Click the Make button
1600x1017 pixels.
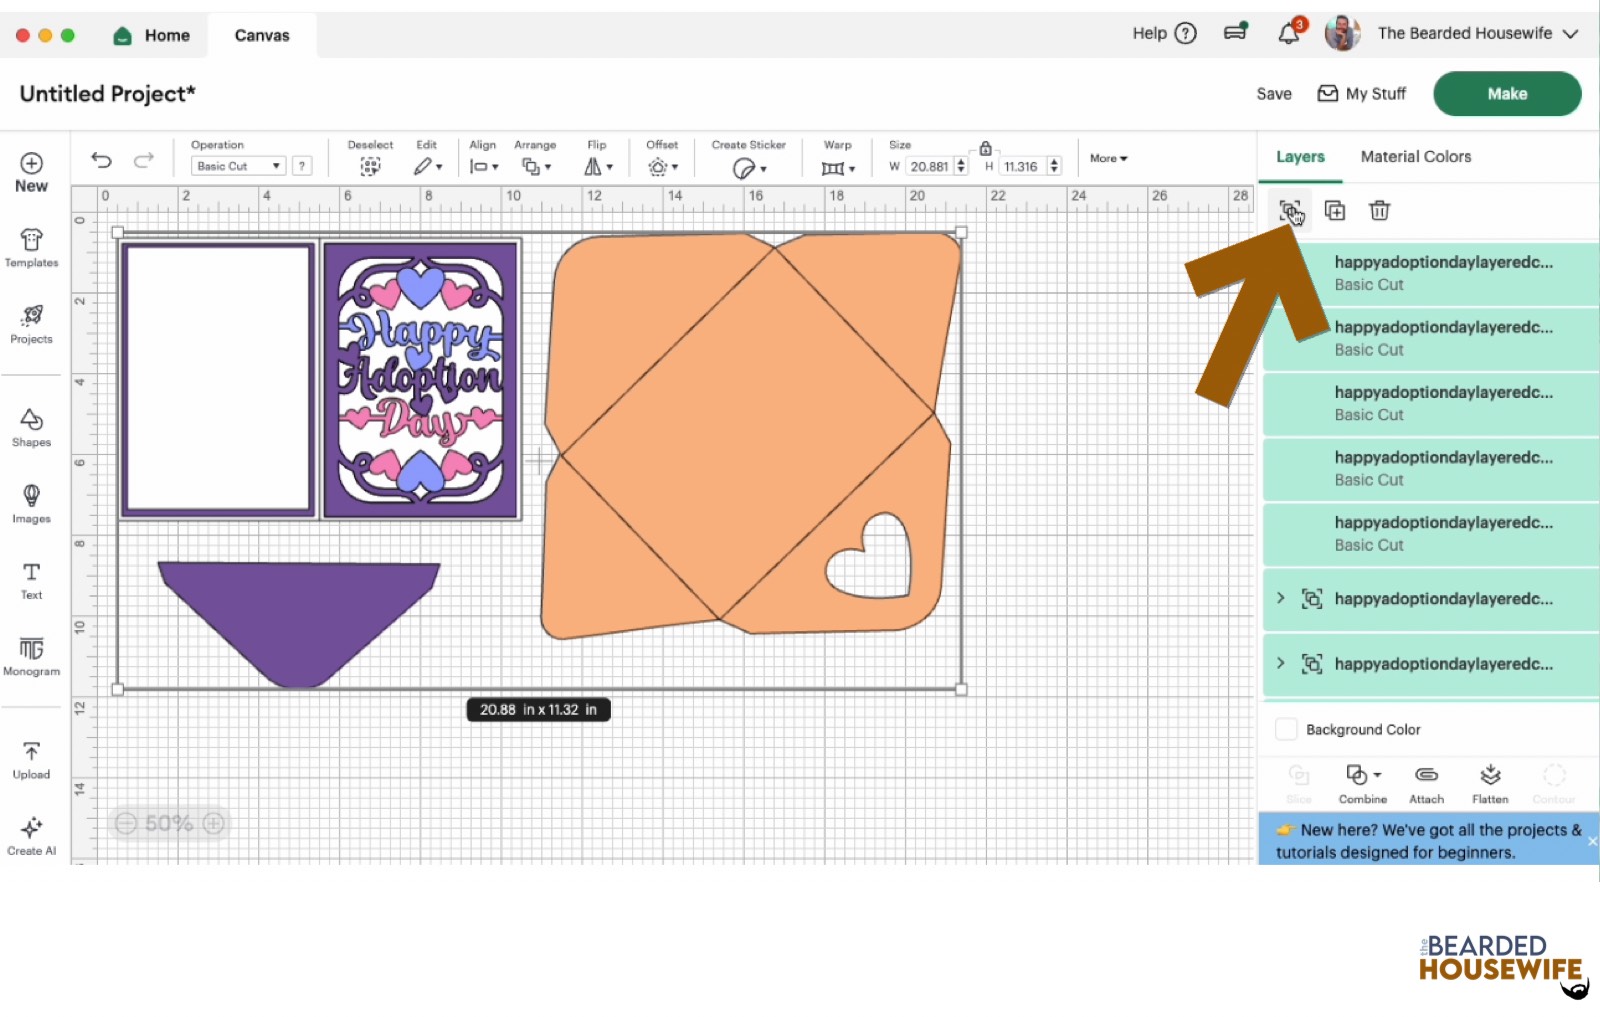tap(1506, 93)
